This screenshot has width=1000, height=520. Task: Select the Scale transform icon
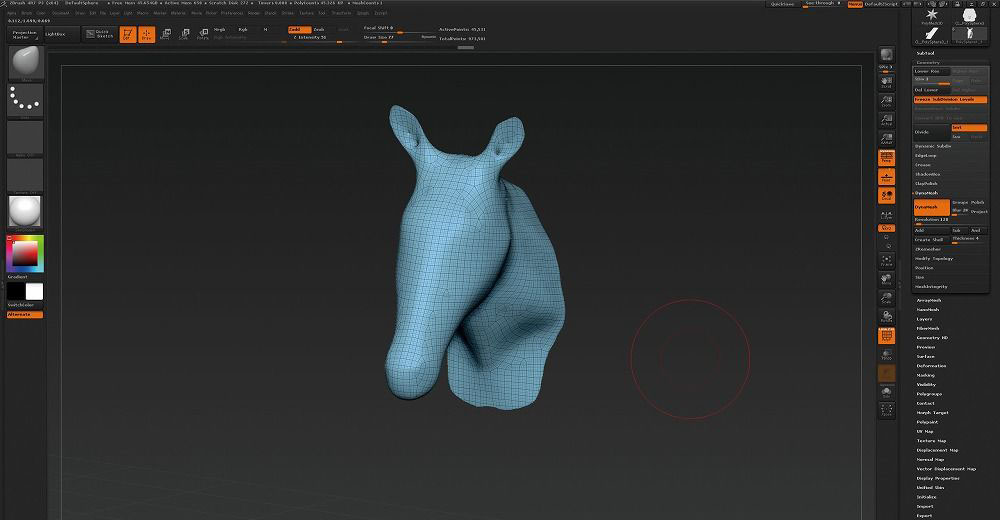(184, 34)
